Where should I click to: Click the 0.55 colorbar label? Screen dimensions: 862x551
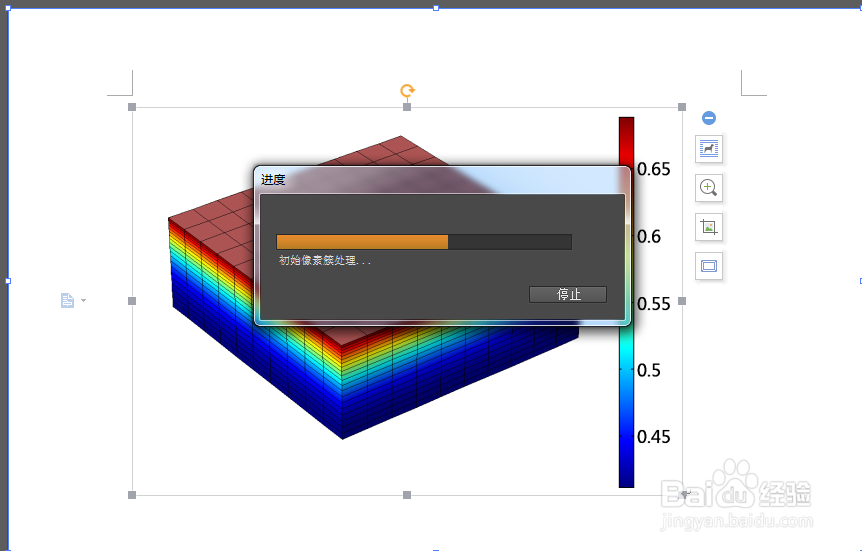(x=653, y=304)
